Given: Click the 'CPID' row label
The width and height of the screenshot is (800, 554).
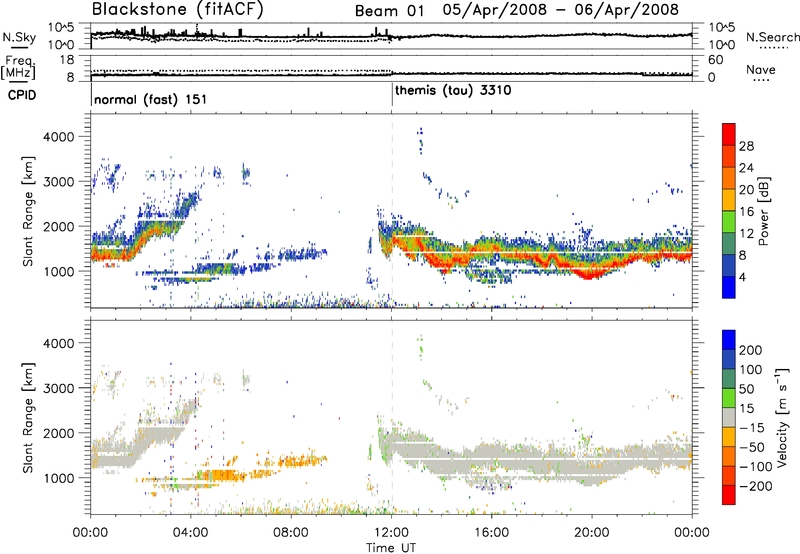Looking at the screenshot, I should pos(22,95).
